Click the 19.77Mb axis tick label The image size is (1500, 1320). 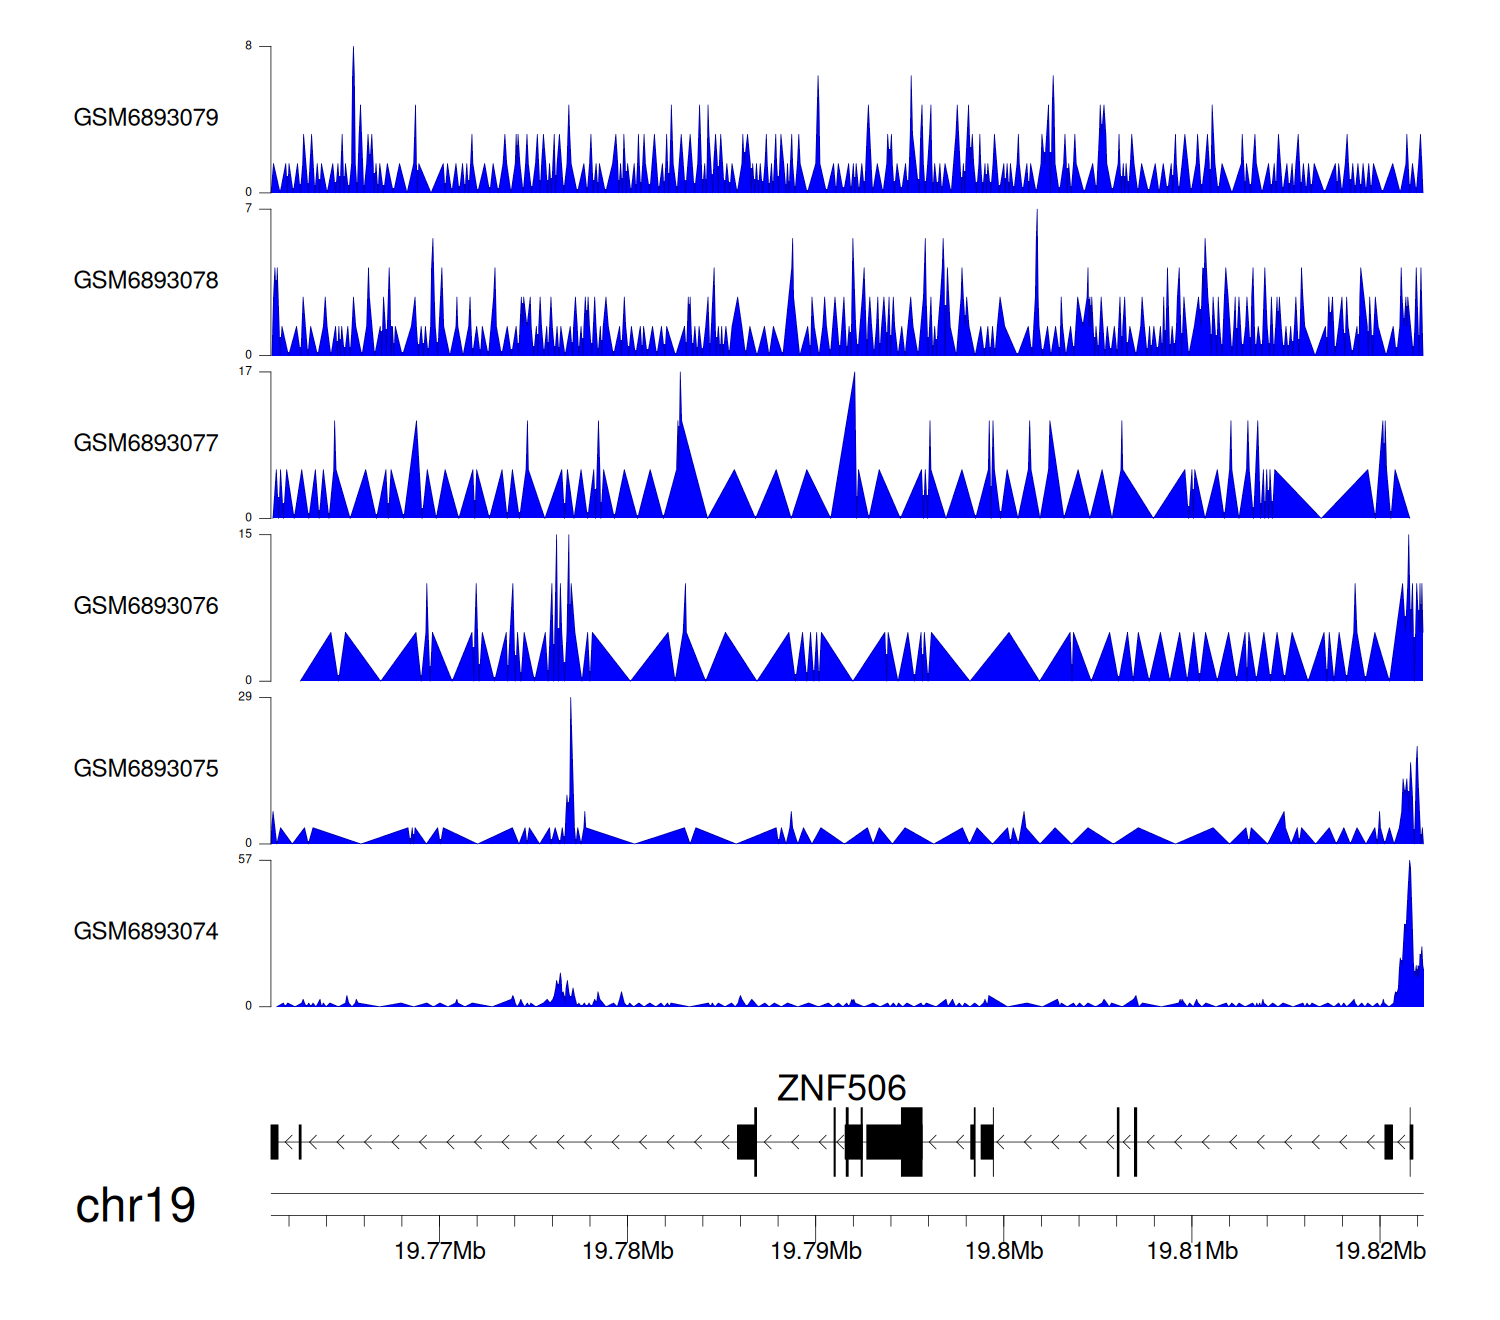point(439,1251)
